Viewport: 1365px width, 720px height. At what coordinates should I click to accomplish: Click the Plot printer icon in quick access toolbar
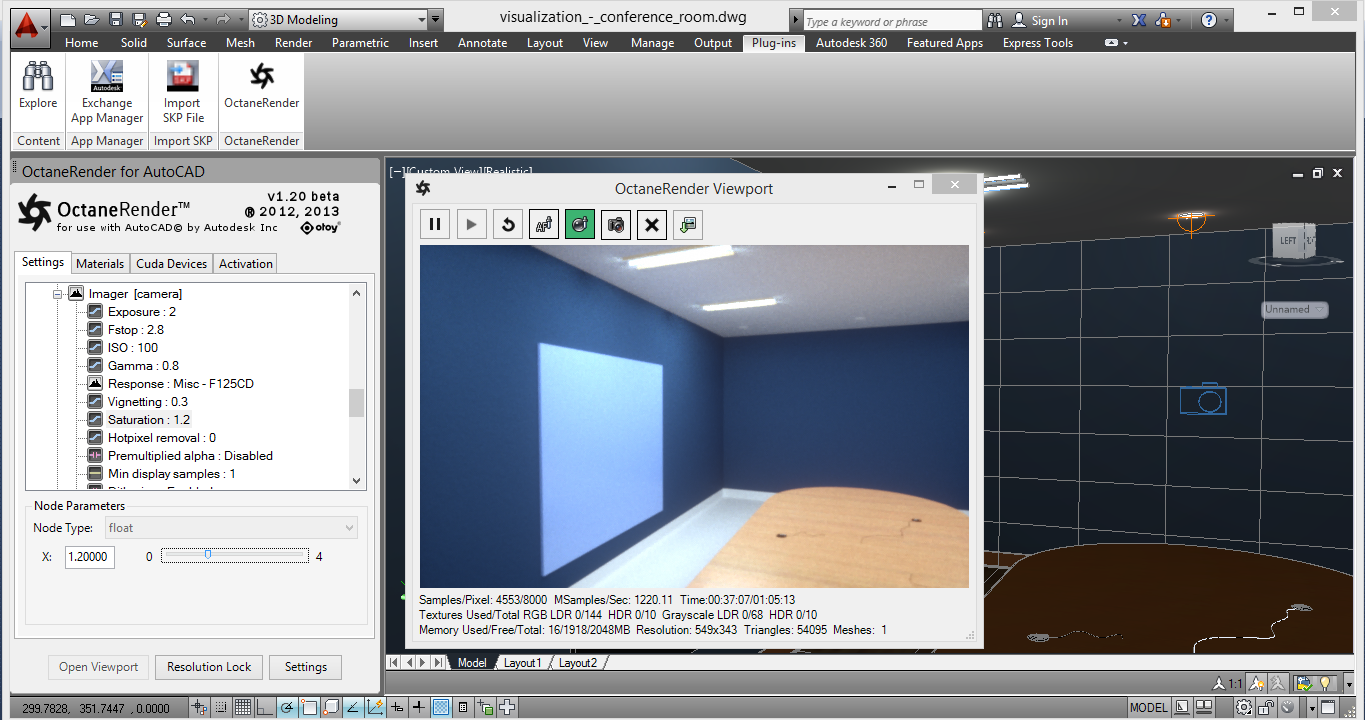pyautogui.click(x=164, y=19)
